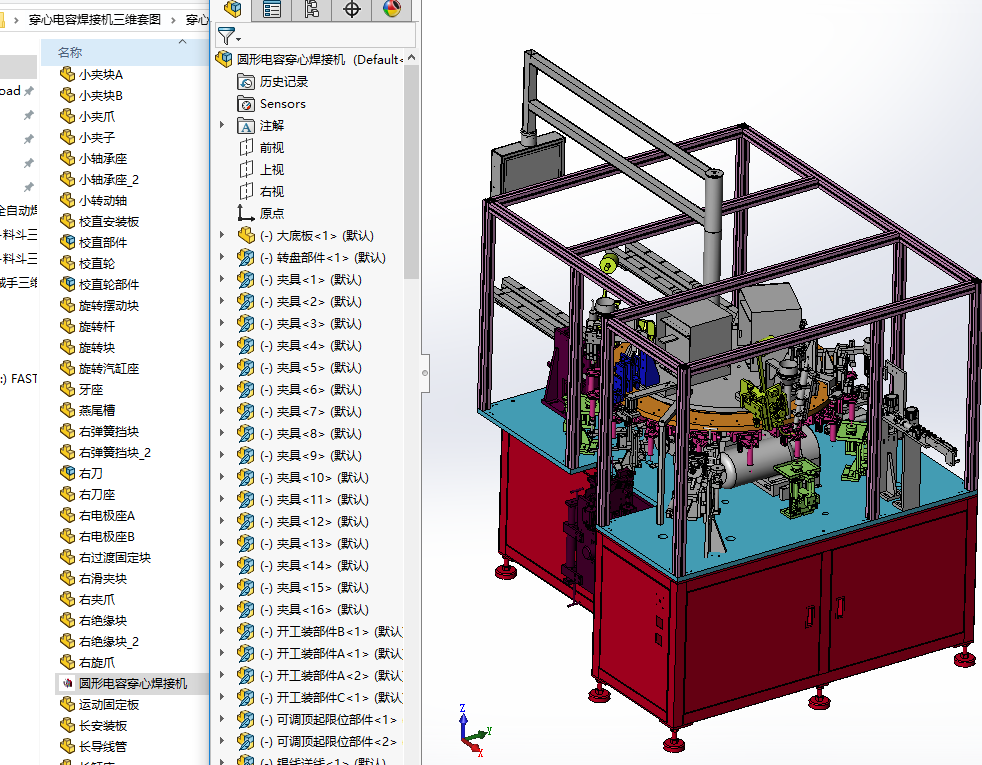Switch to the PropertyManager tab
The image size is (982, 765).
point(272,9)
